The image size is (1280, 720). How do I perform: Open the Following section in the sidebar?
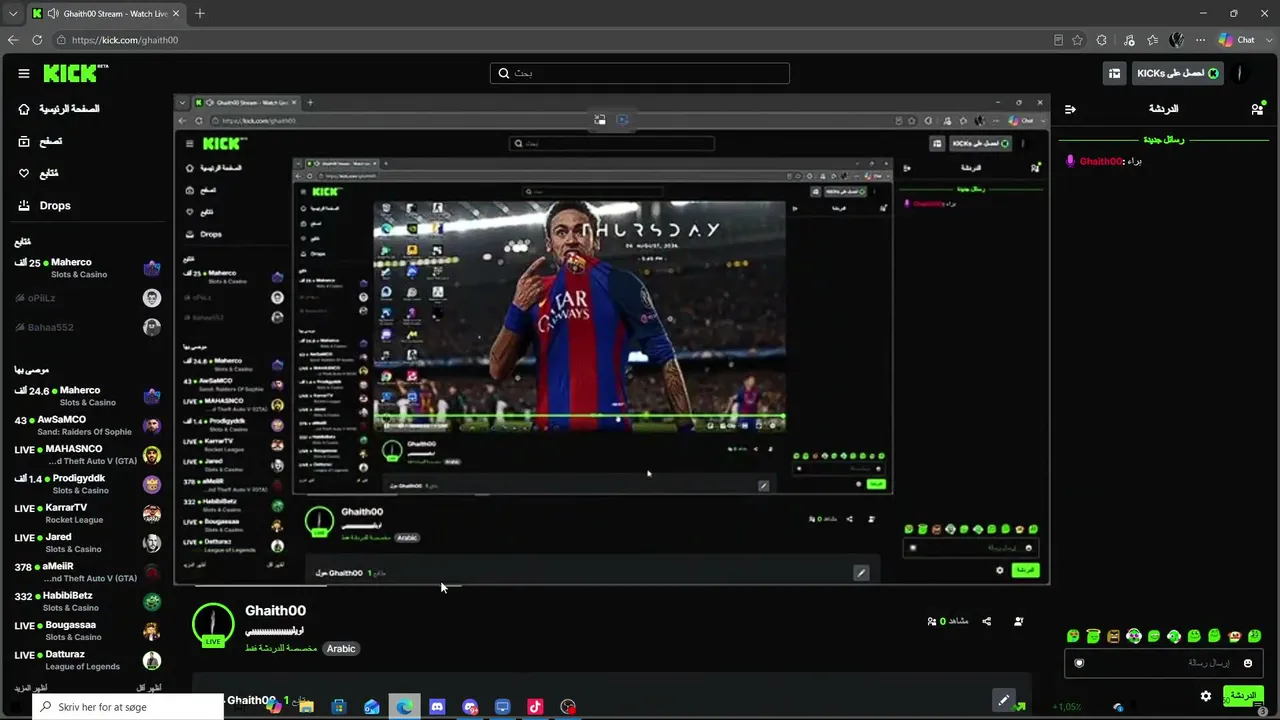click(x=39, y=174)
